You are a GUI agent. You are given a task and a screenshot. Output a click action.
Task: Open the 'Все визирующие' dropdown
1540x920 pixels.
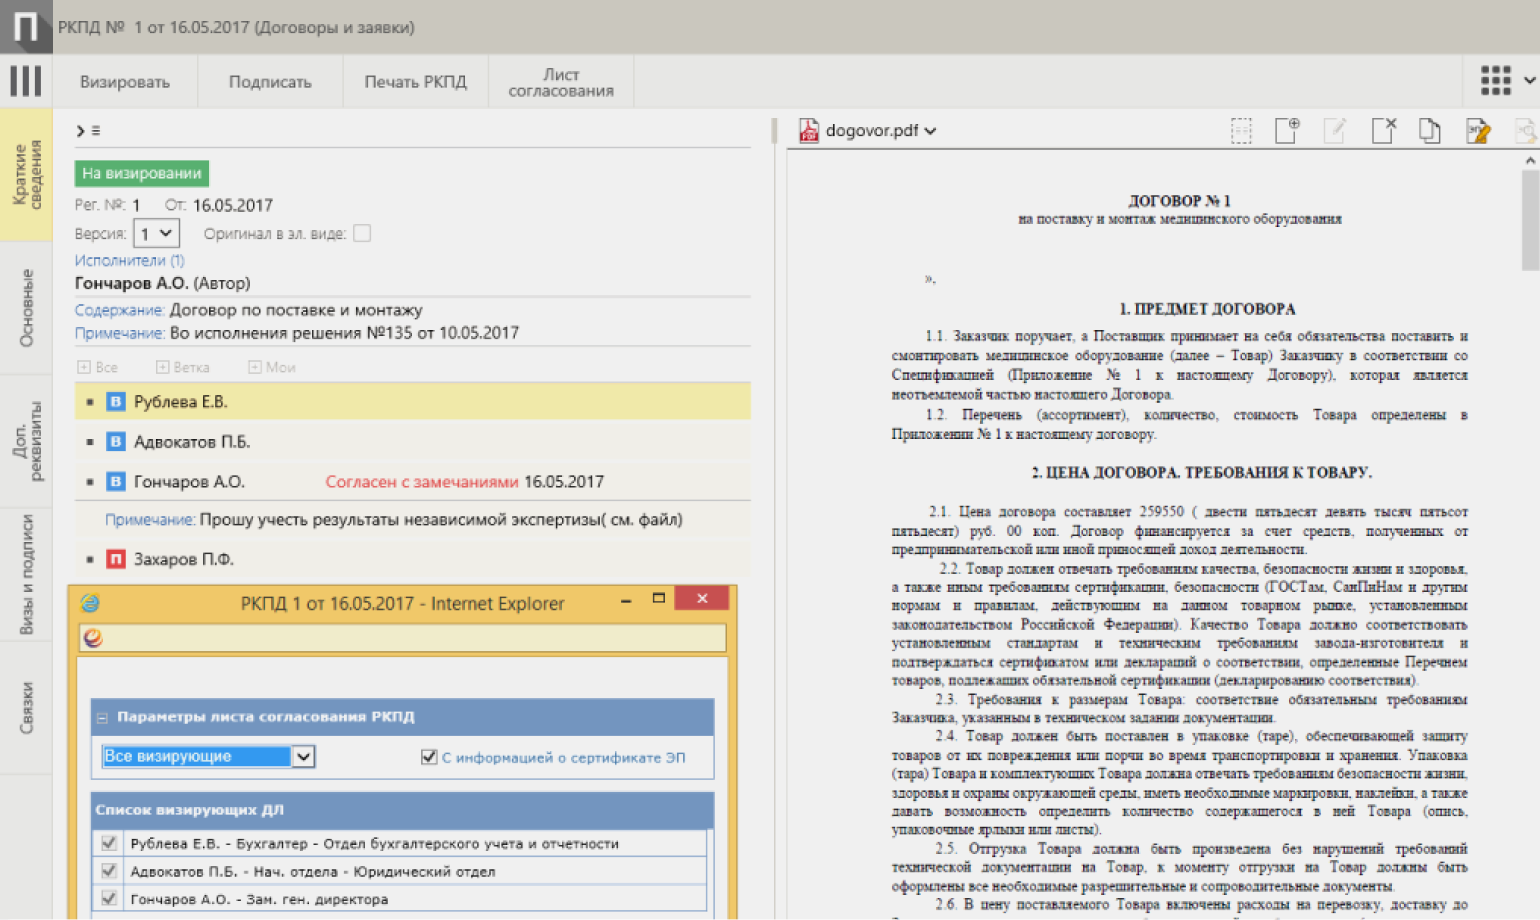(x=304, y=757)
